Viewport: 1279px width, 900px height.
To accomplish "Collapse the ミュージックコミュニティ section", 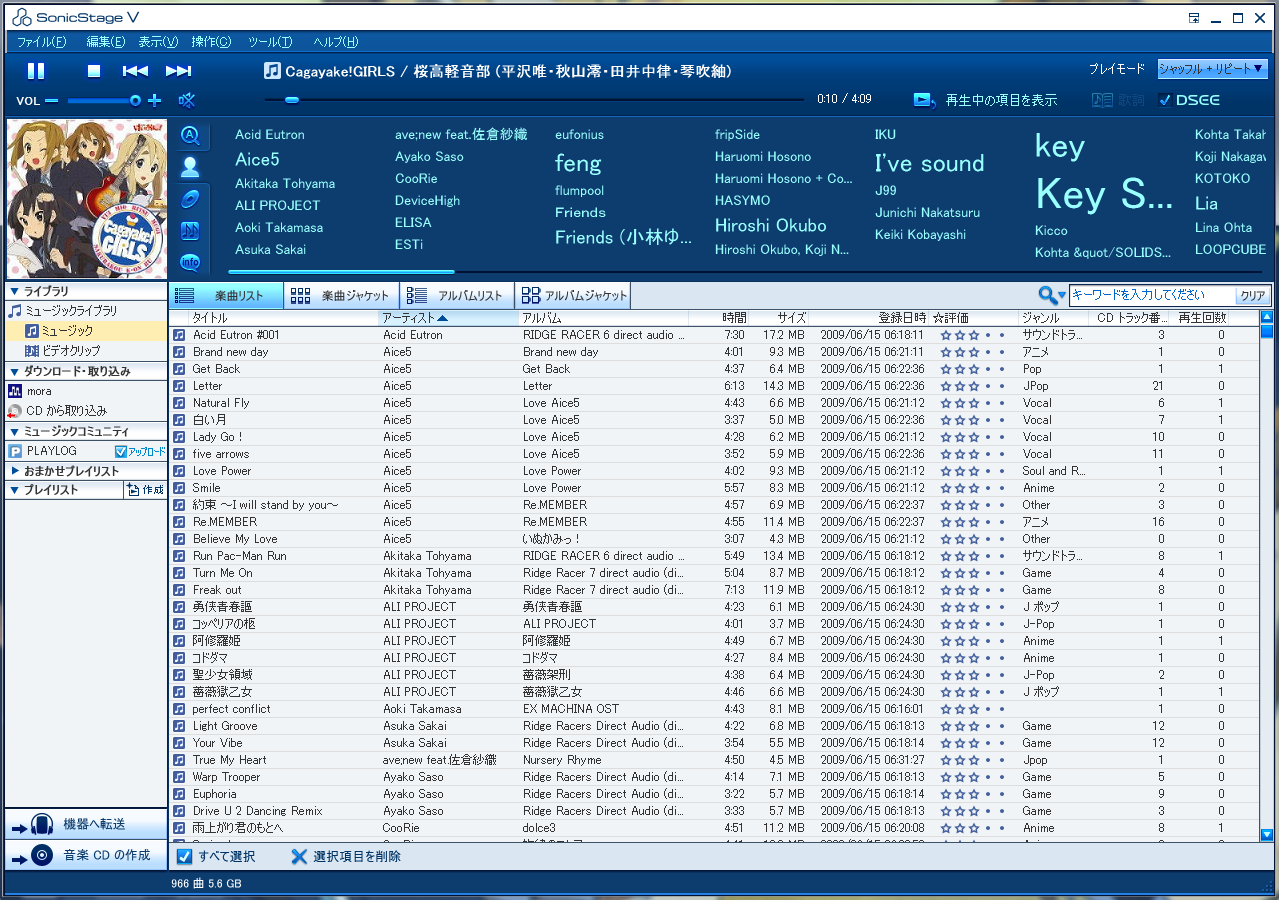I will [x=15, y=431].
